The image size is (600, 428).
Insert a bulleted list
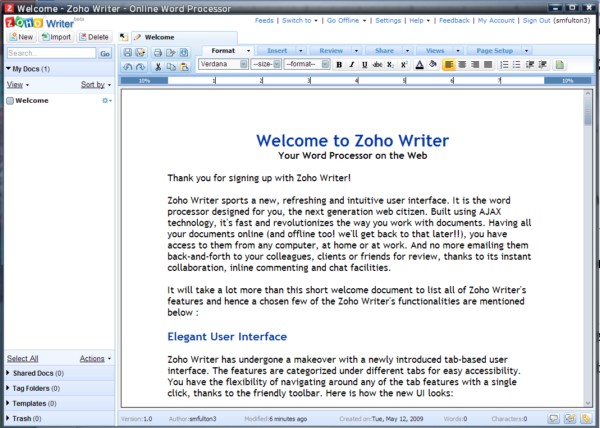click(x=517, y=65)
